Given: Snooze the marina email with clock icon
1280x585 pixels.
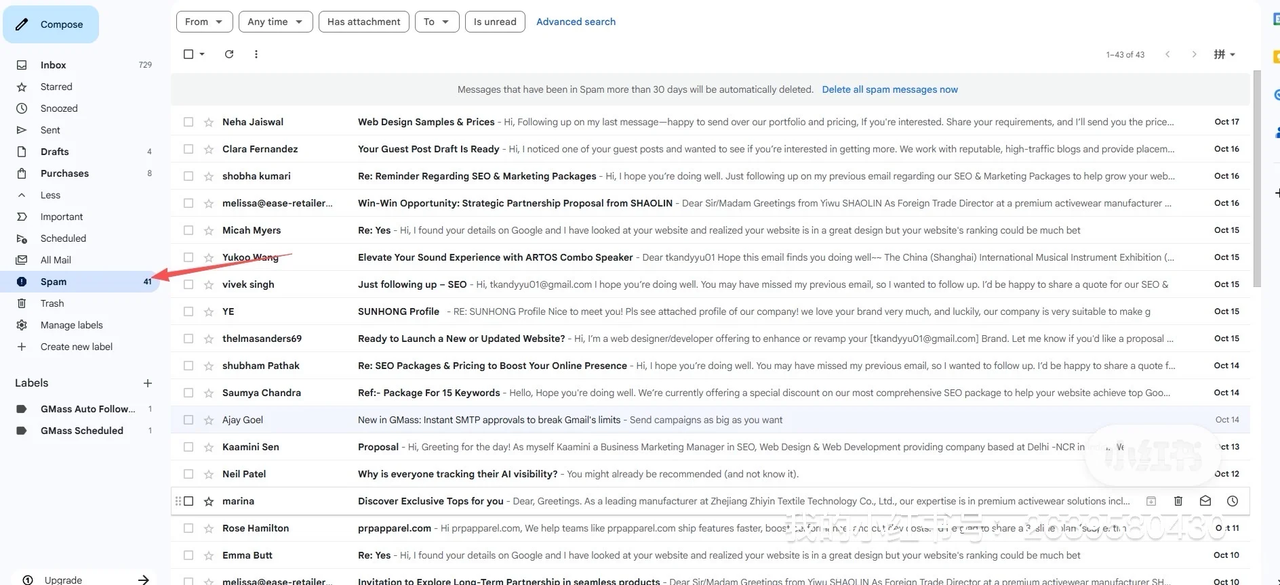Looking at the screenshot, I should tap(1232, 501).
